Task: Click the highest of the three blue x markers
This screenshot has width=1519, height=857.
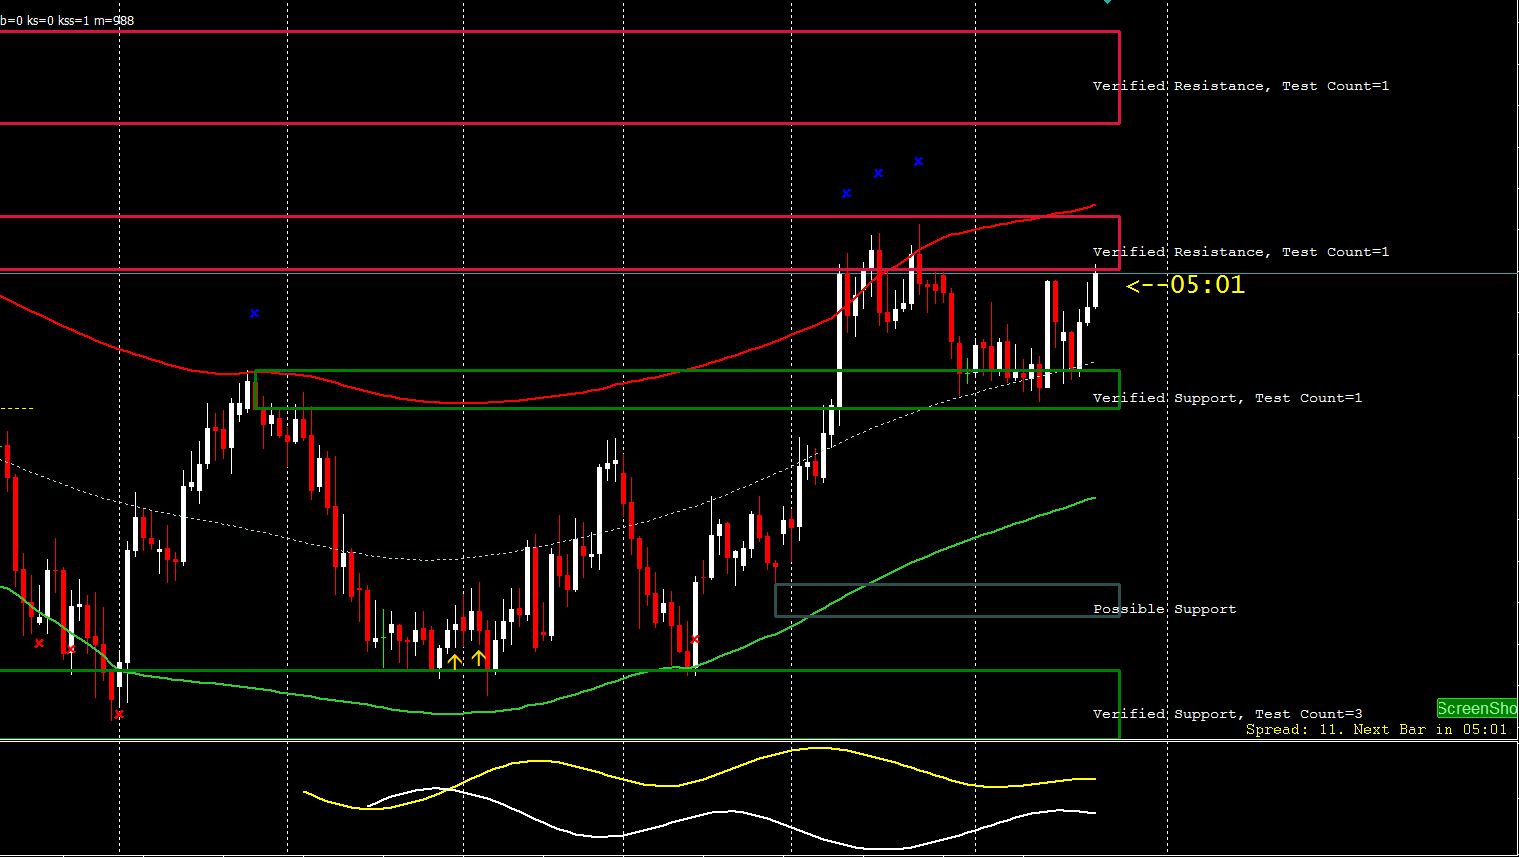Action: (x=918, y=161)
